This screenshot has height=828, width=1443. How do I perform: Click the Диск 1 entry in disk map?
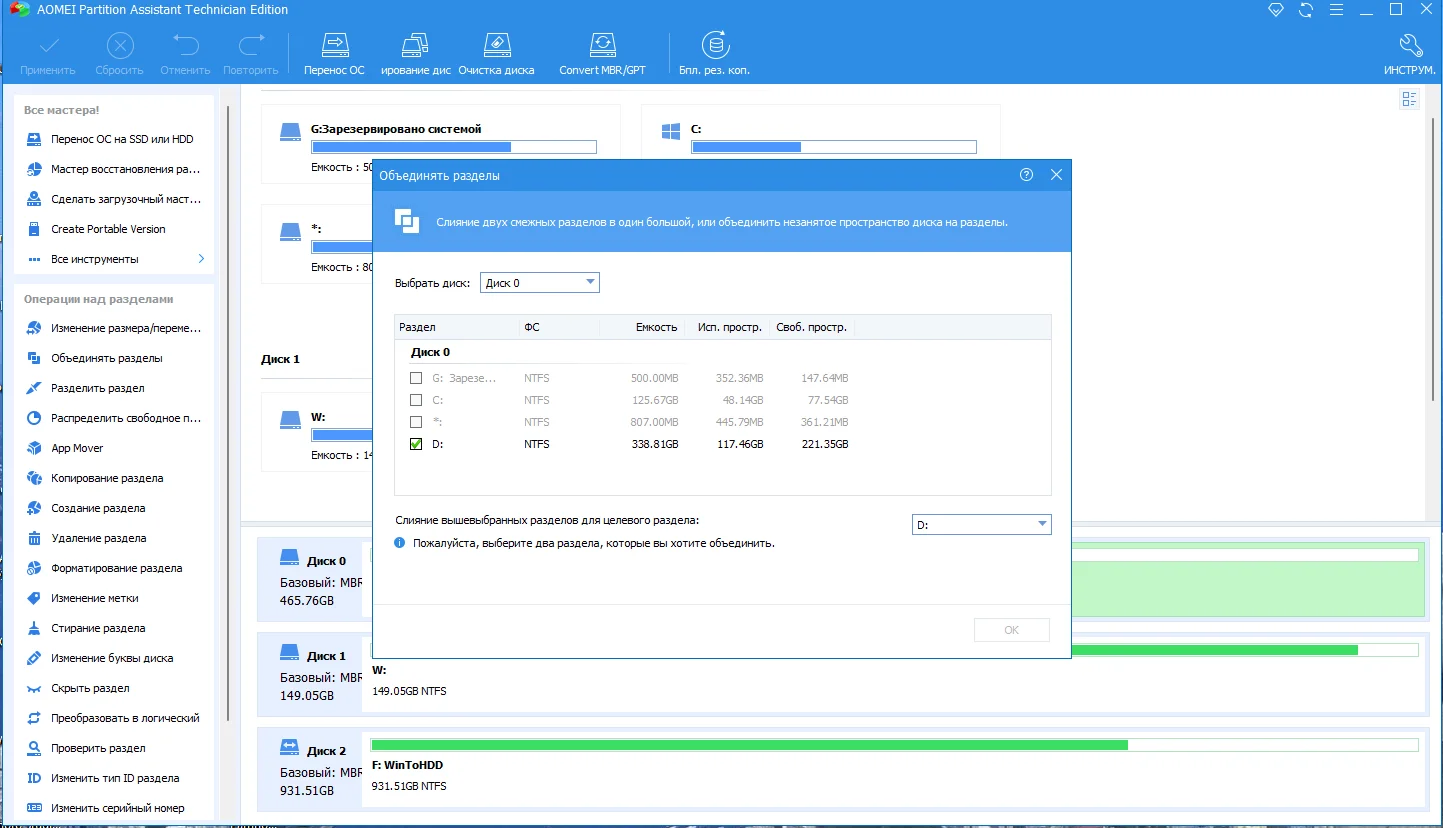tap(312, 675)
